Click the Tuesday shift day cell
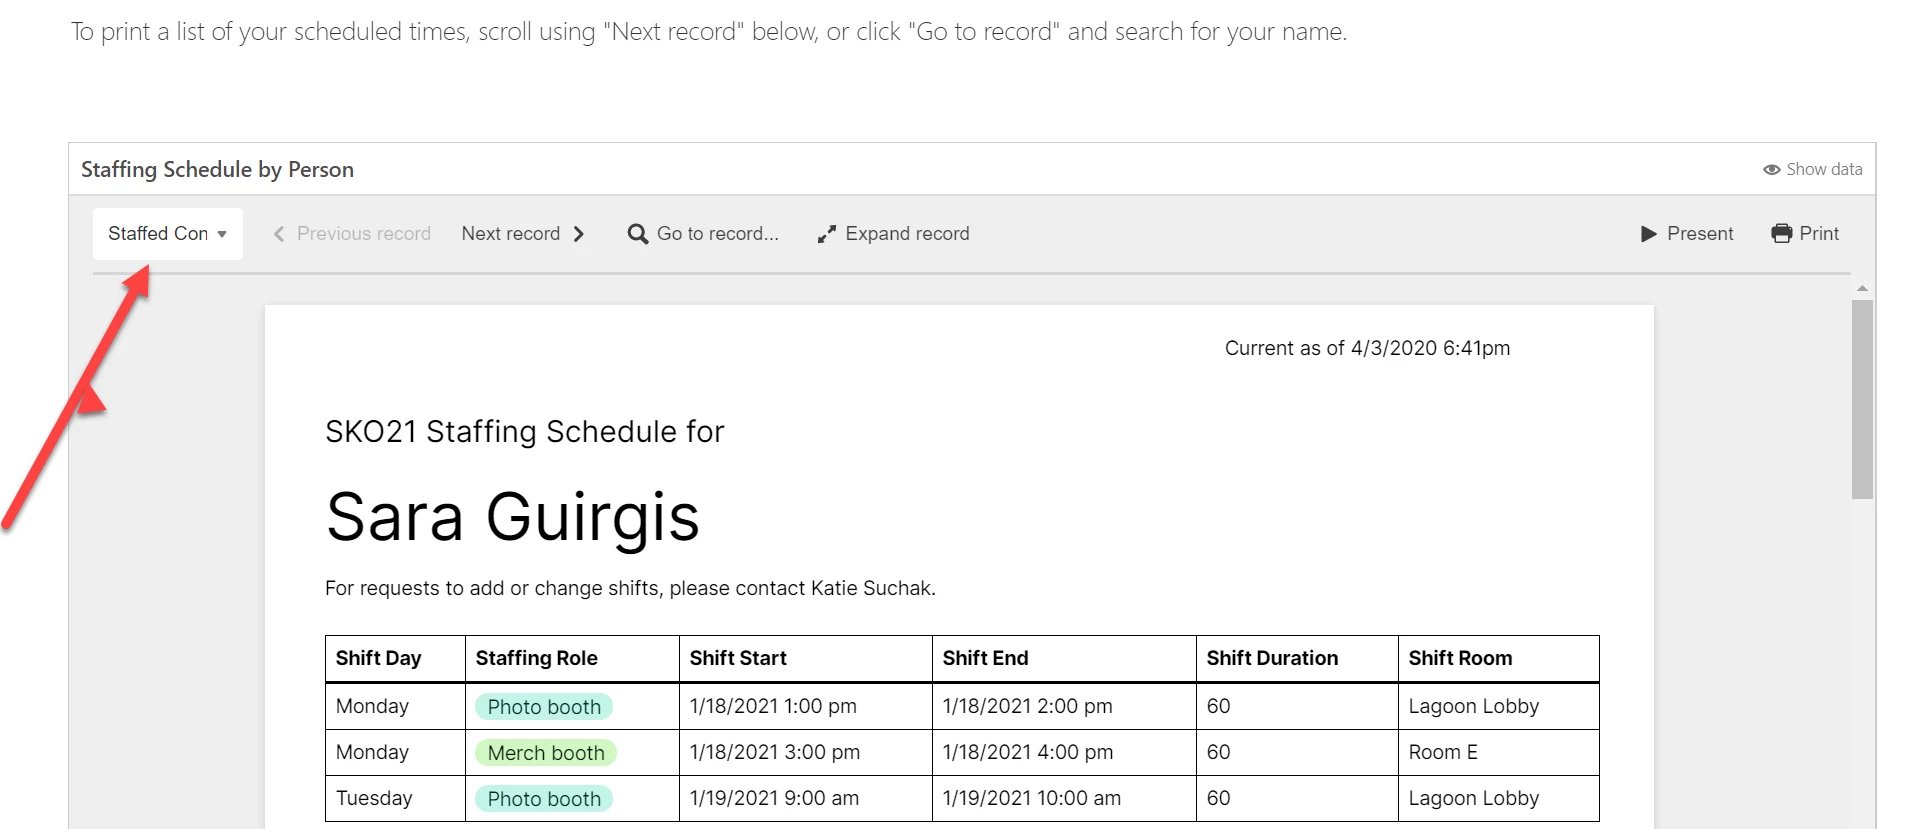The height and width of the screenshot is (829, 1906). (x=396, y=799)
